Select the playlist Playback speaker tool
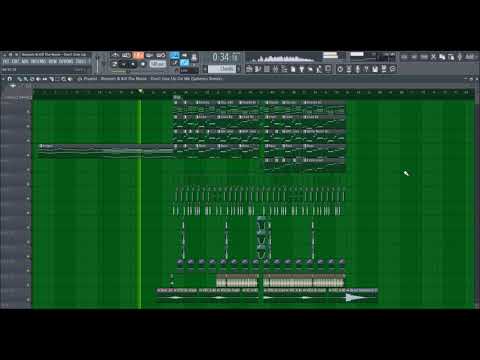Image resolution: width=480 pixels, height=360 pixels. coord(70,79)
